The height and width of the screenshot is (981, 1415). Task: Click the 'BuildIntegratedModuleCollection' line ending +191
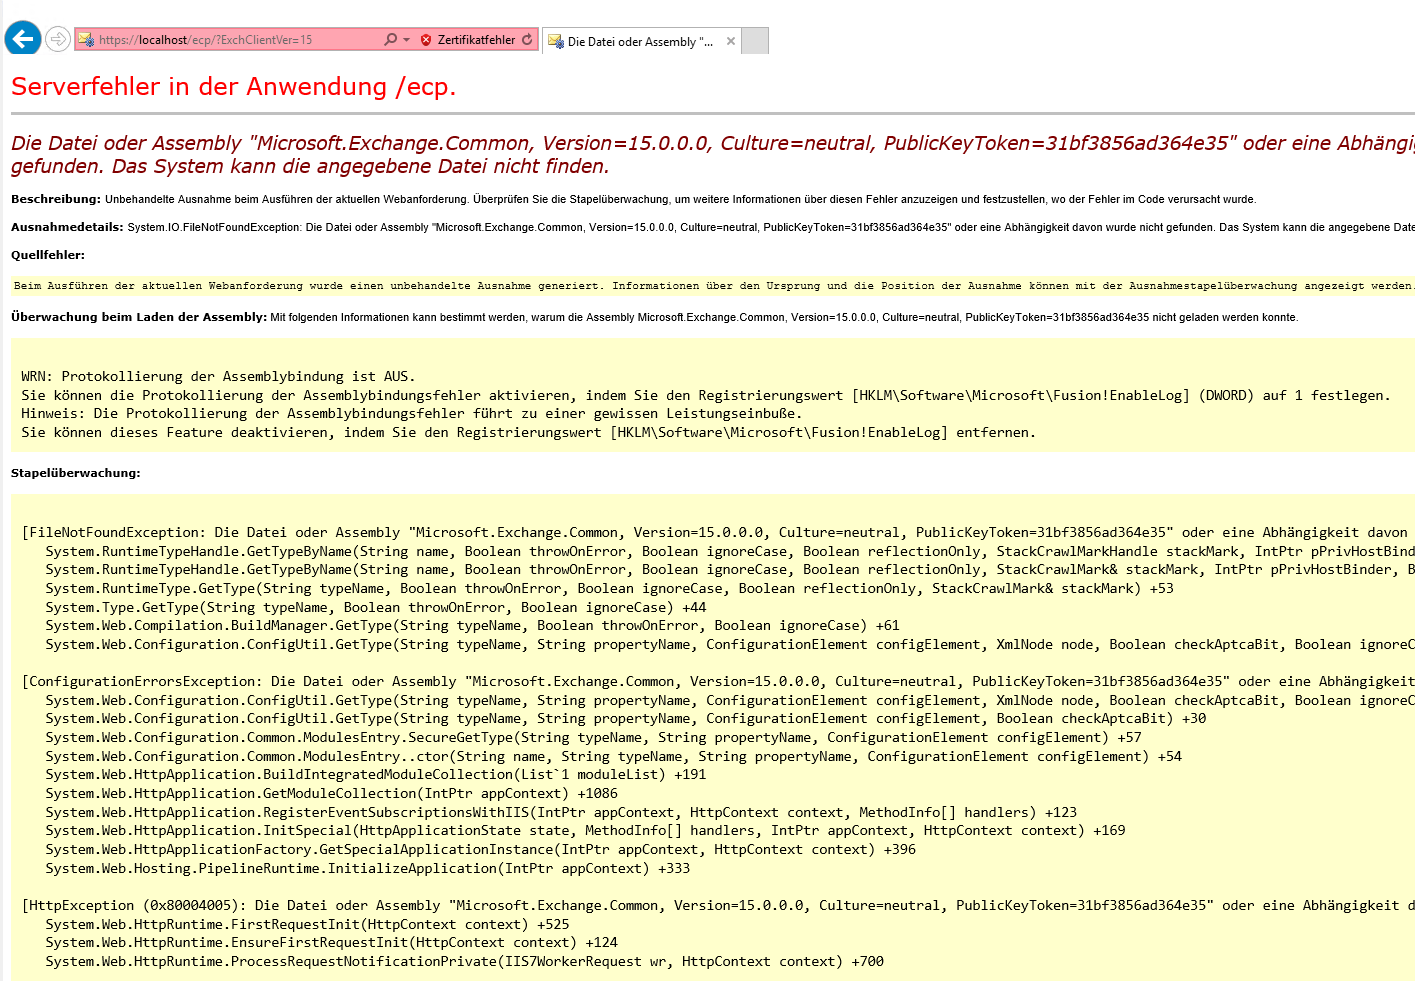click(376, 774)
